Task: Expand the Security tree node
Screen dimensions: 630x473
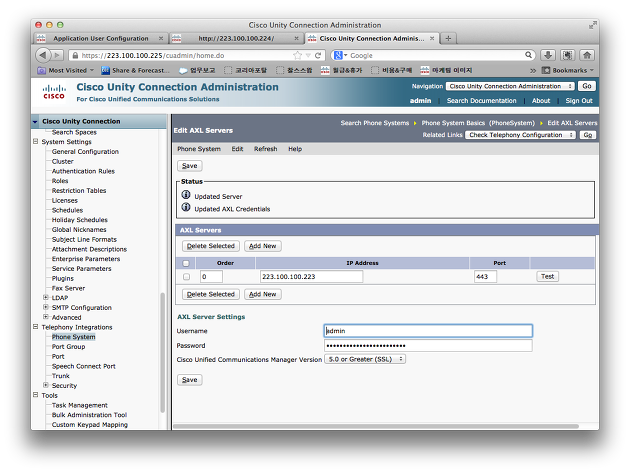Action: [46, 385]
